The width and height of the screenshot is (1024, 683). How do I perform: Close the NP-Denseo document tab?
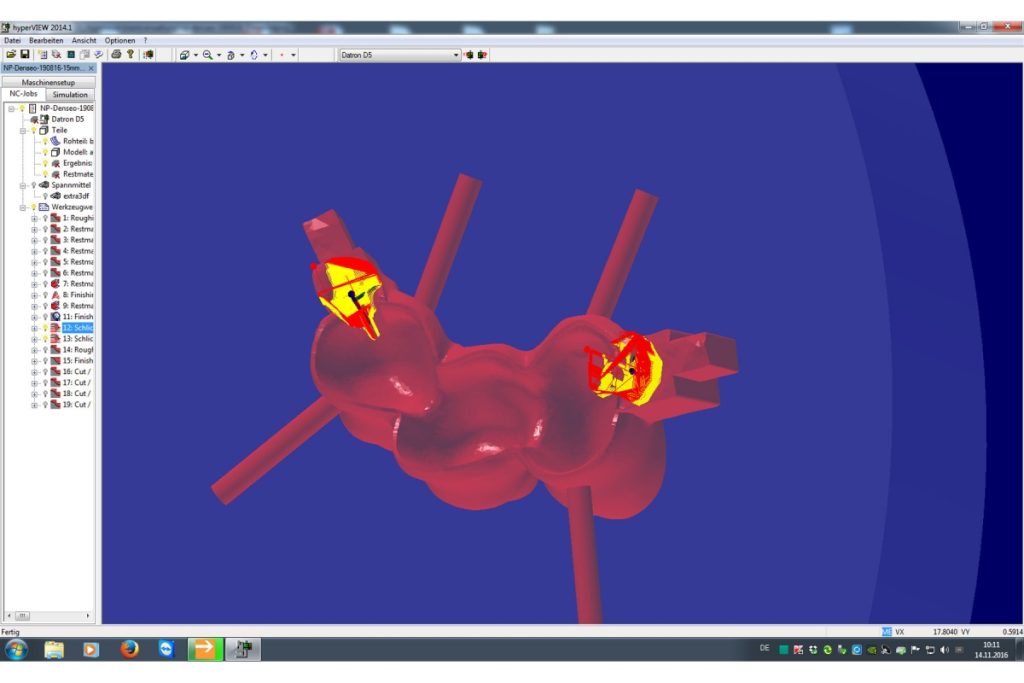(91, 68)
